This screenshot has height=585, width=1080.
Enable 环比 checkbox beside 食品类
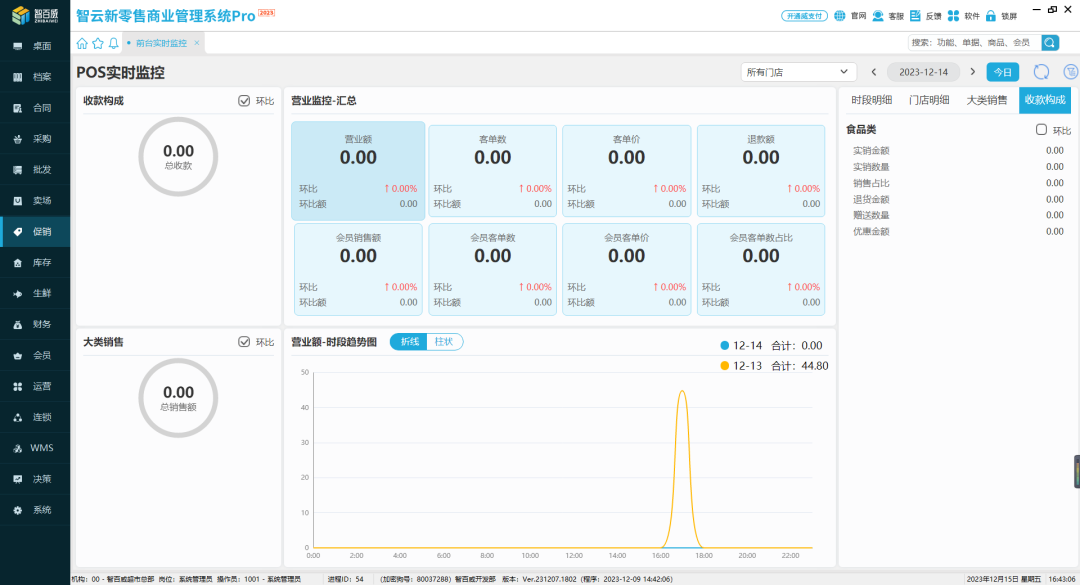pos(1041,130)
